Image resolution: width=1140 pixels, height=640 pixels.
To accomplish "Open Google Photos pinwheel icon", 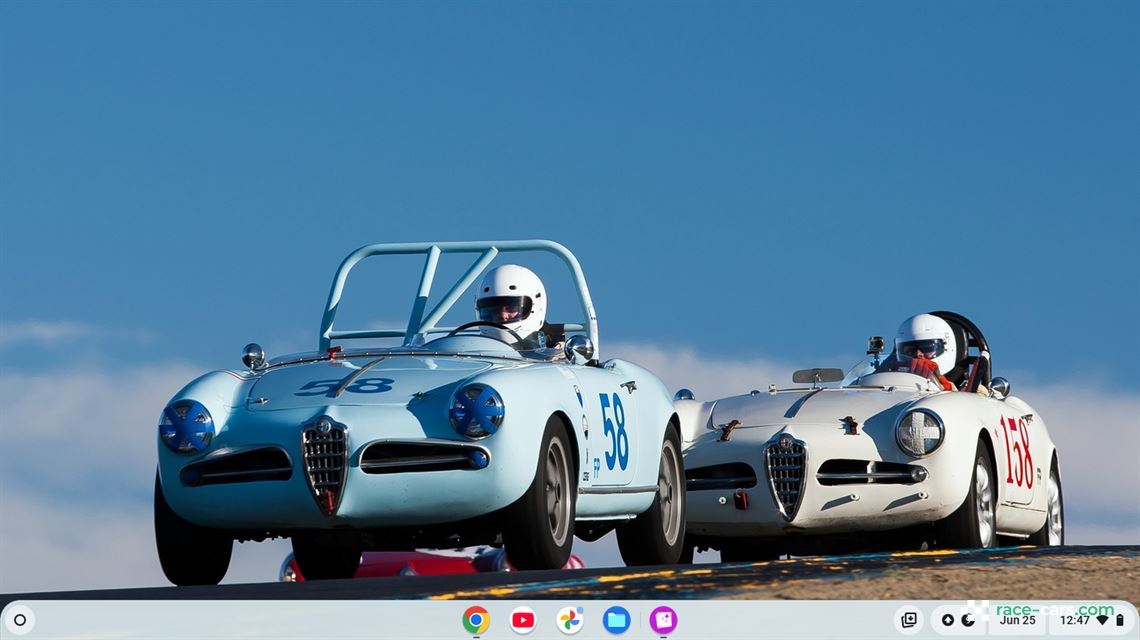I will click(x=570, y=620).
